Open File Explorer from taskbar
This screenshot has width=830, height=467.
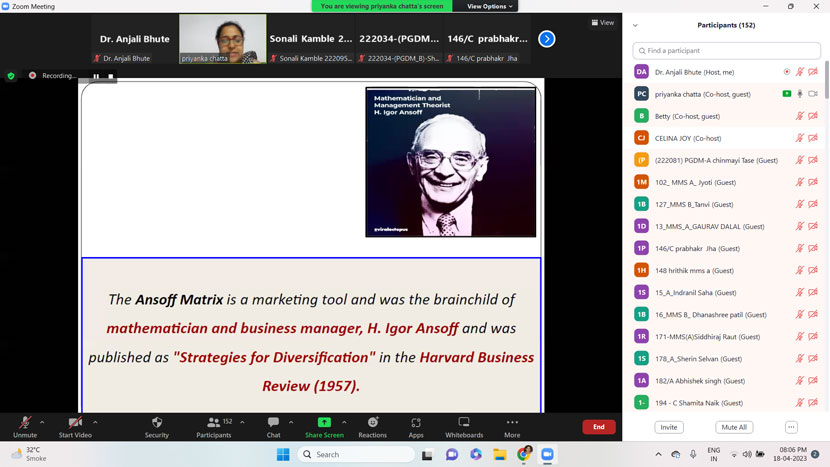[x=500, y=454]
